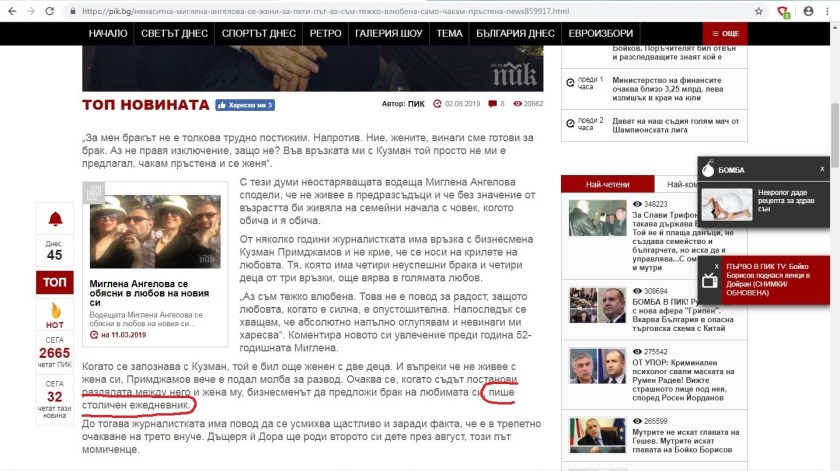Viewport: 840px width, 471px height.
Task: Open the HOT flame section
Action: [54, 314]
